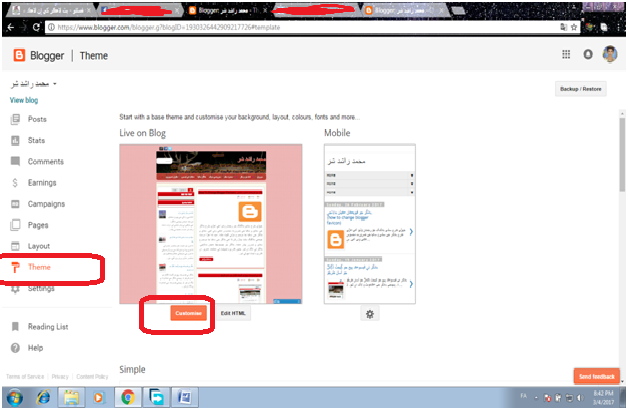Click the Pages icon
This screenshot has width=628, height=414.
(x=15, y=225)
